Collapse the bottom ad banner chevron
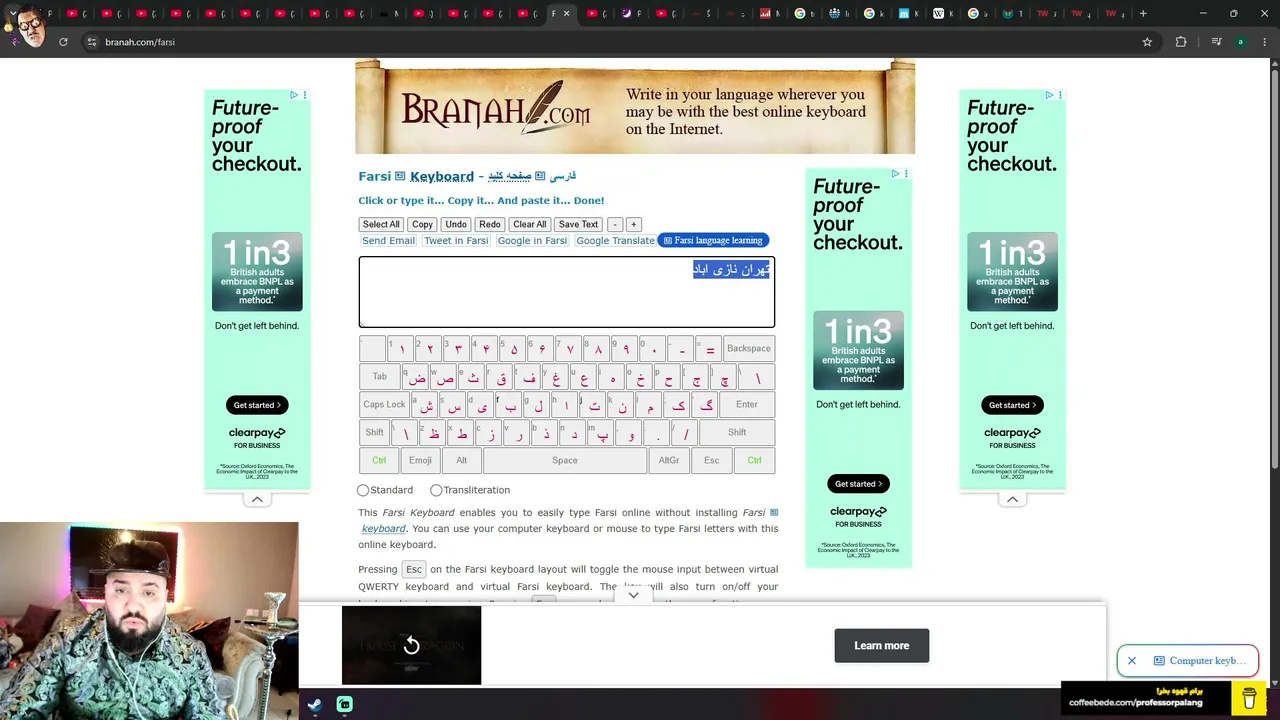 click(633, 595)
